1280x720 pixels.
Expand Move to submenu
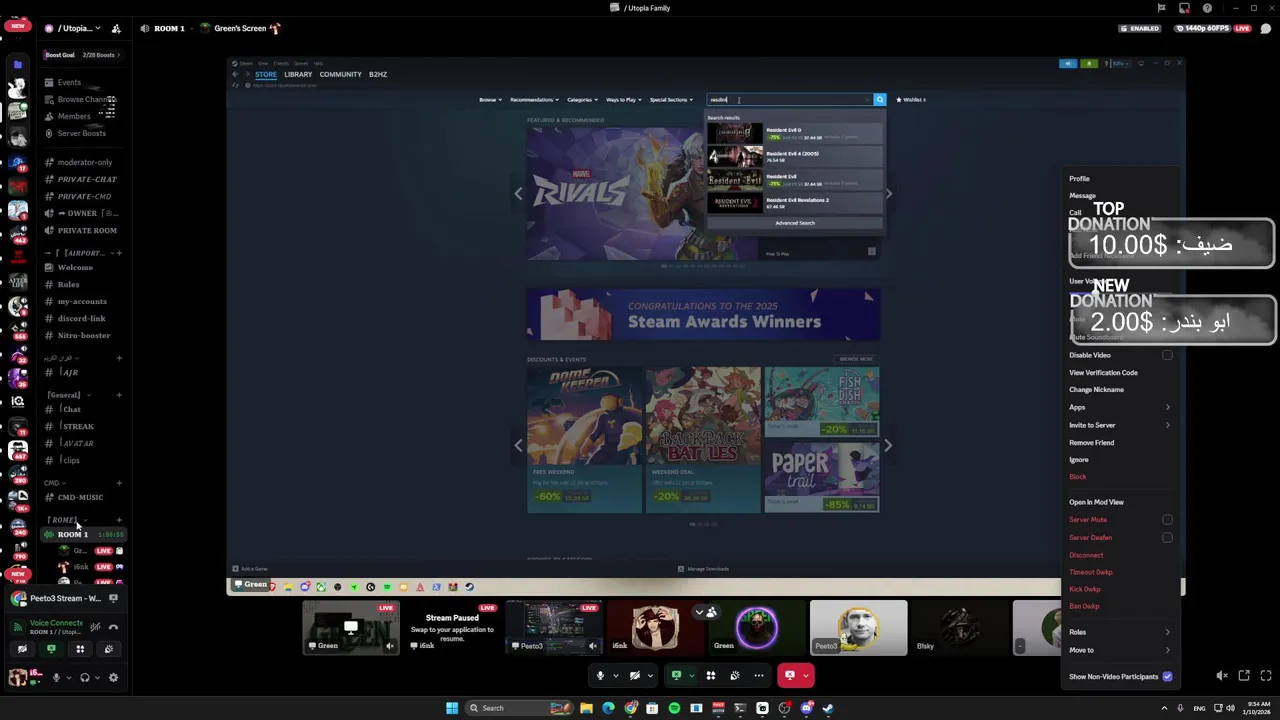[x=1119, y=650]
